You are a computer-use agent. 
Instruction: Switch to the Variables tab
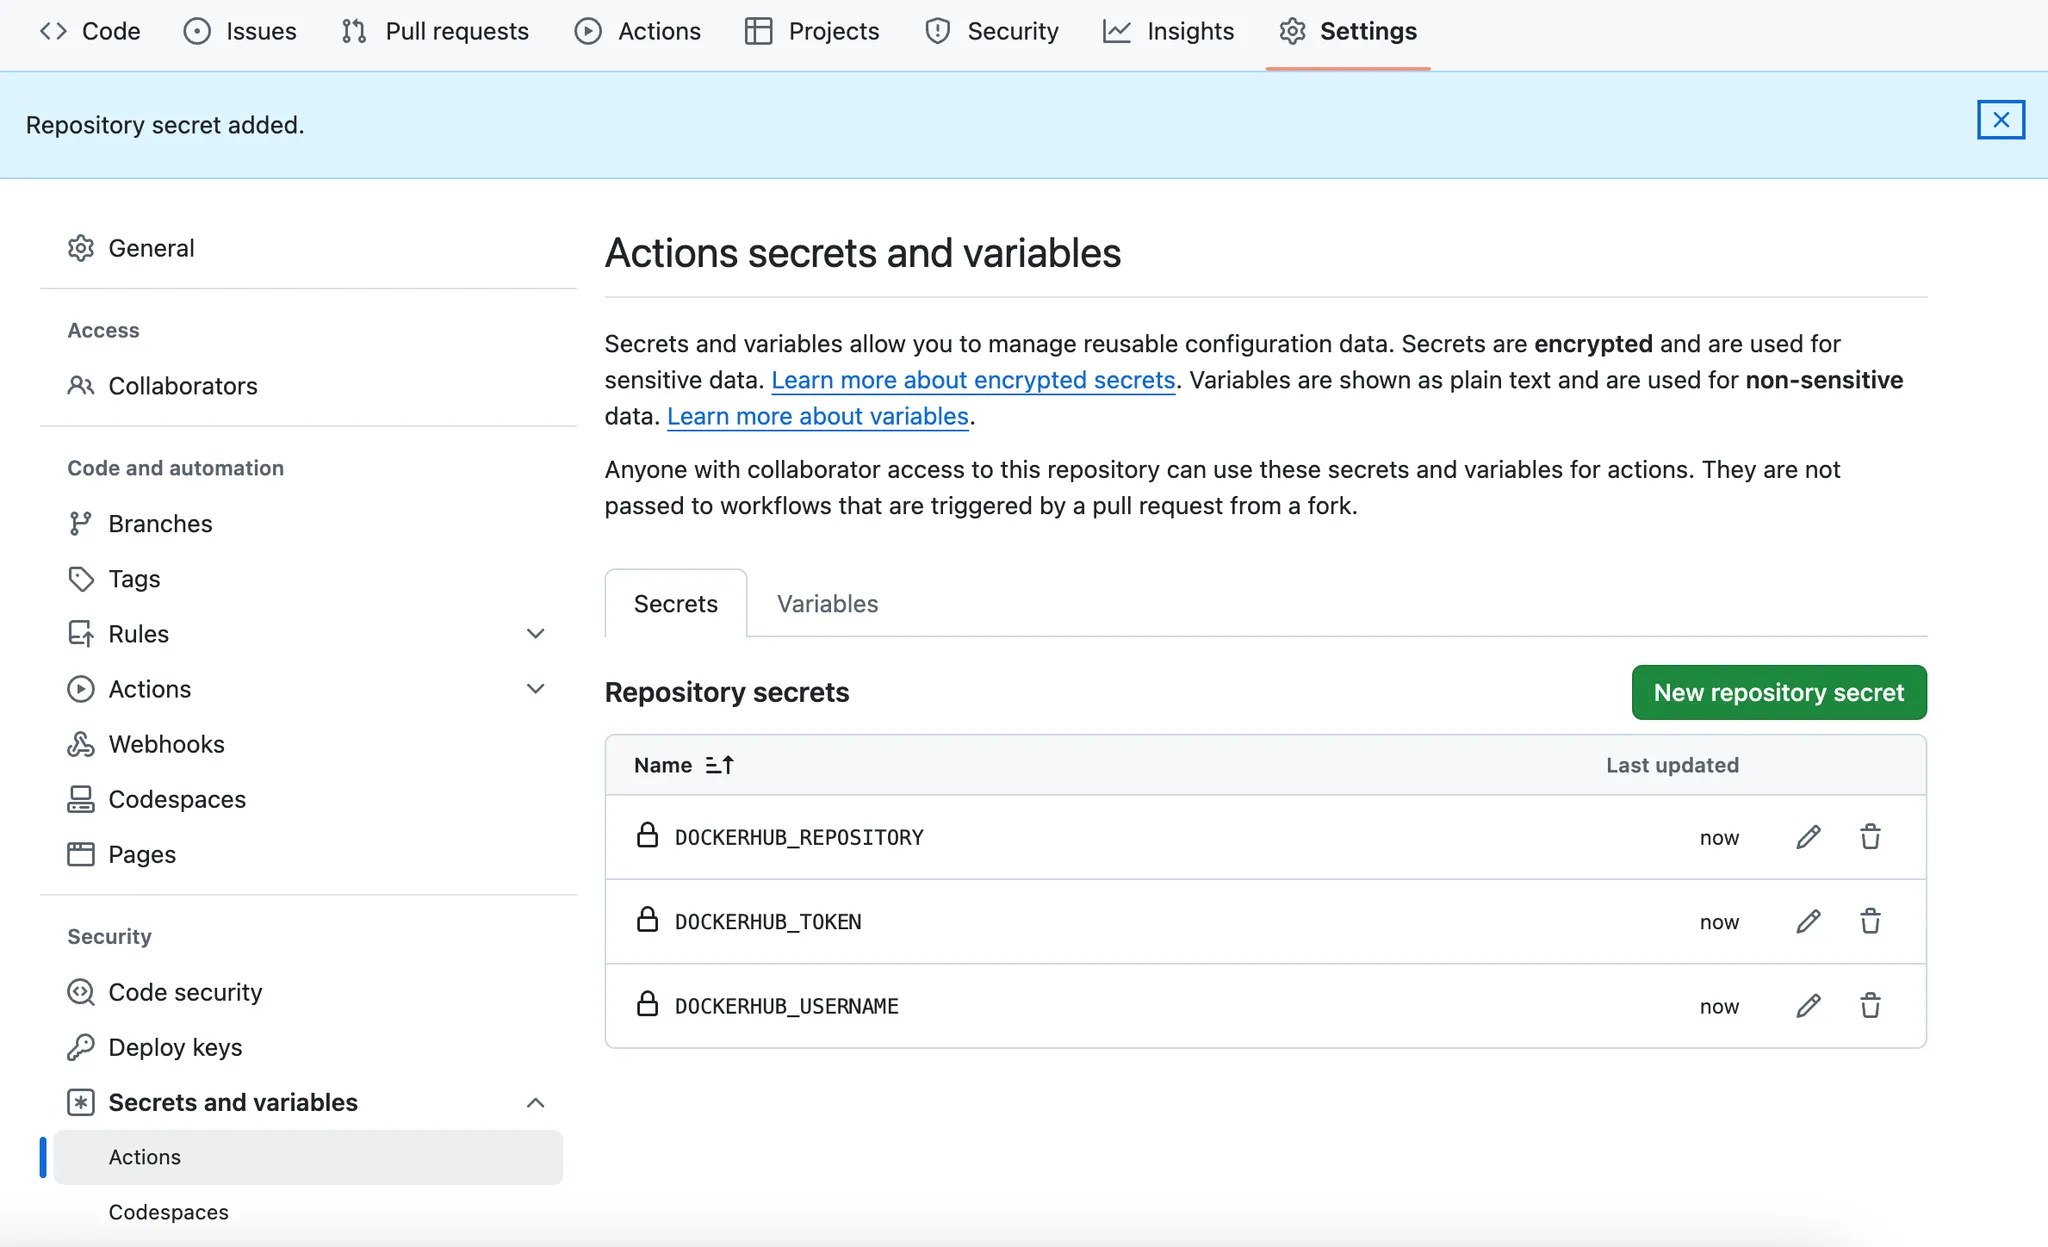[827, 604]
